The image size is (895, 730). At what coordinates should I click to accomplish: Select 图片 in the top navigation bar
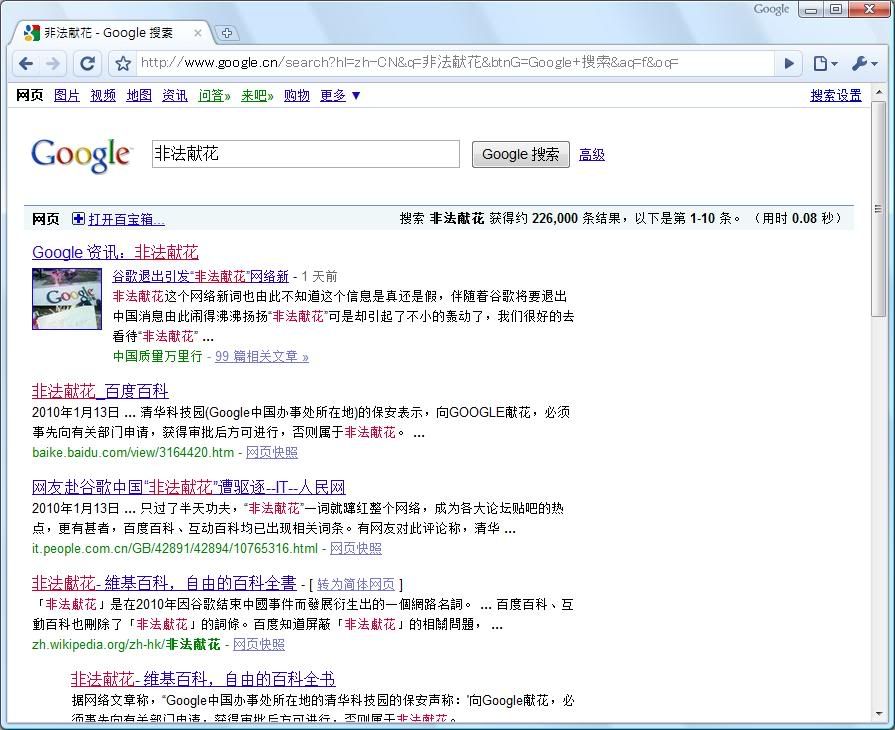point(67,96)
